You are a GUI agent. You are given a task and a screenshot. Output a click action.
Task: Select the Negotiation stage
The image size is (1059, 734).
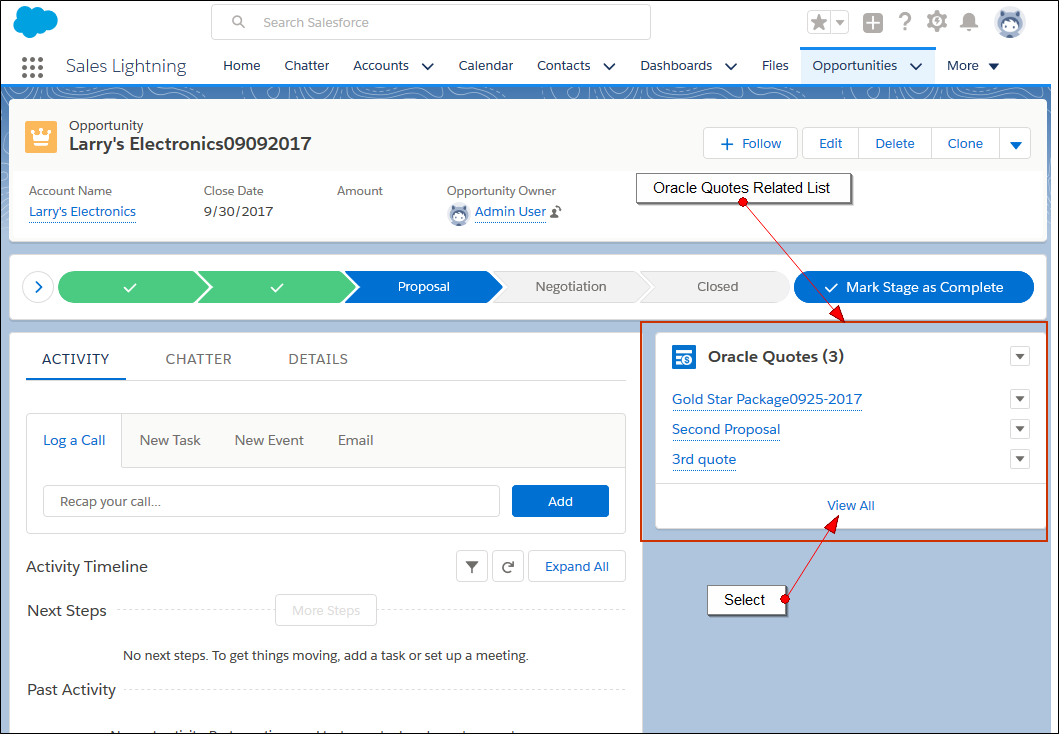(x=571, y=287)
